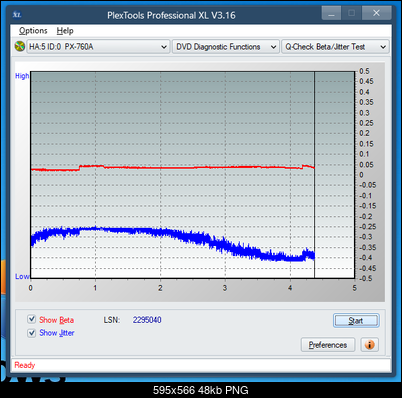The width and height of the screenshot is (402, 398).
Task: Open Preferences
Action: 328,345
